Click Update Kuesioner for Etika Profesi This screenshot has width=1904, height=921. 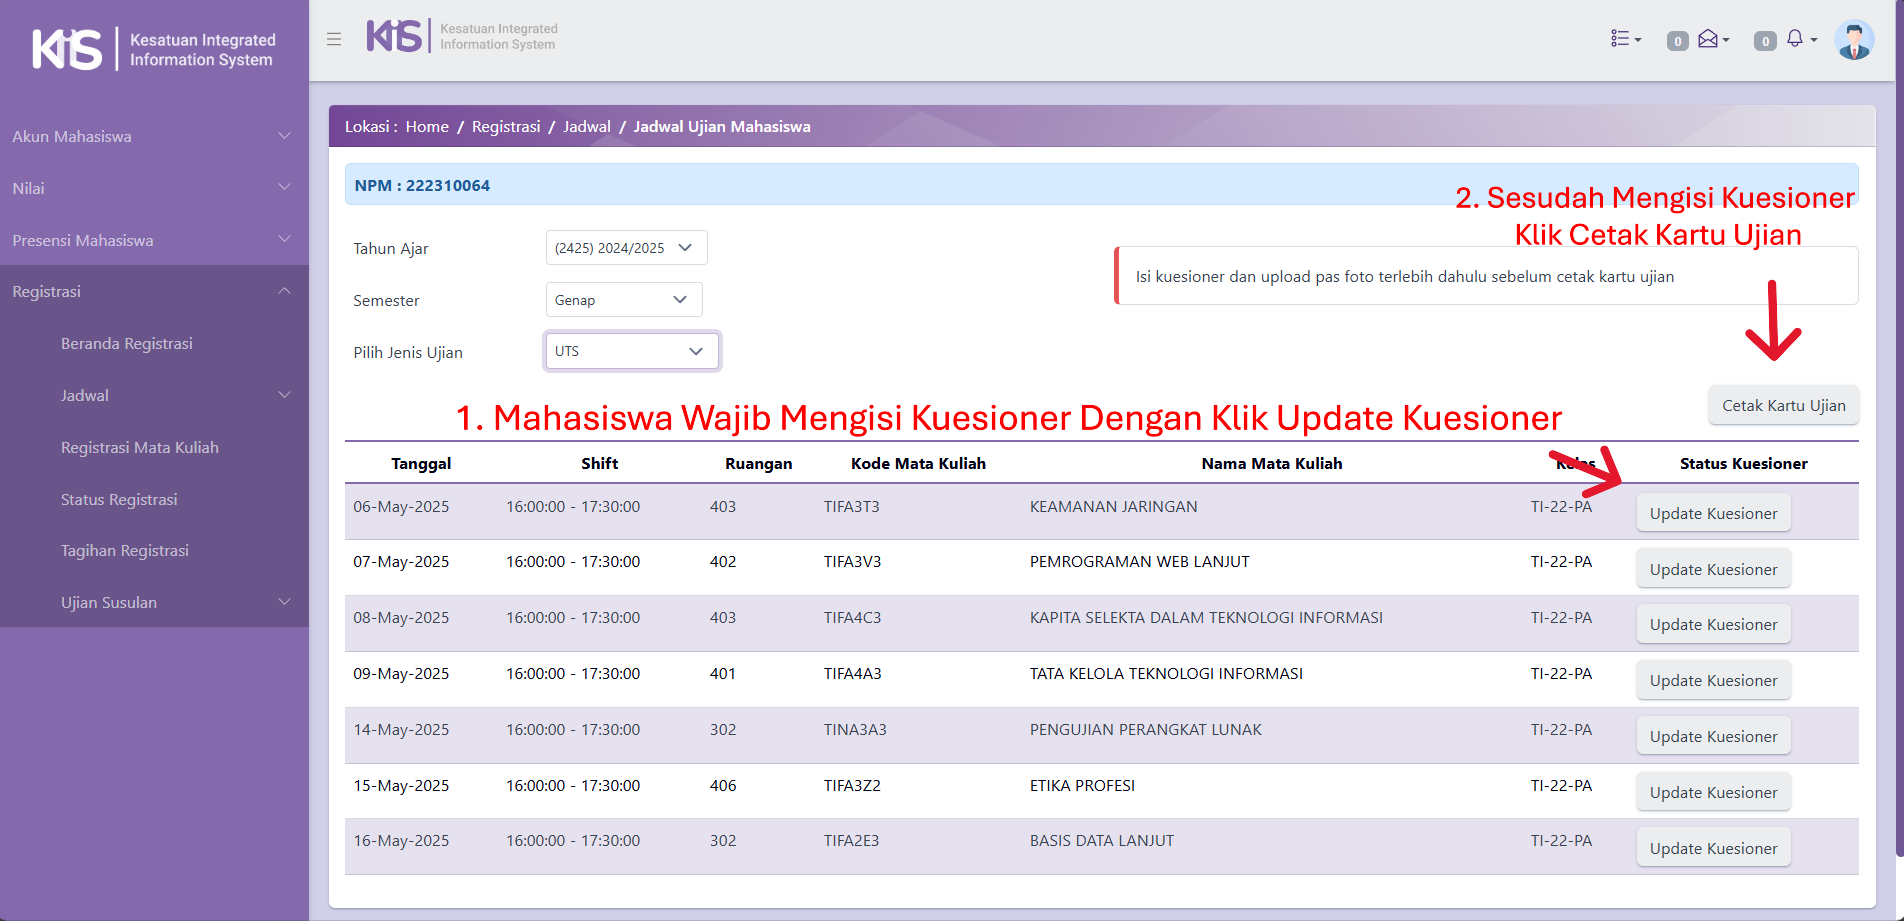(x=1713, y=792)
